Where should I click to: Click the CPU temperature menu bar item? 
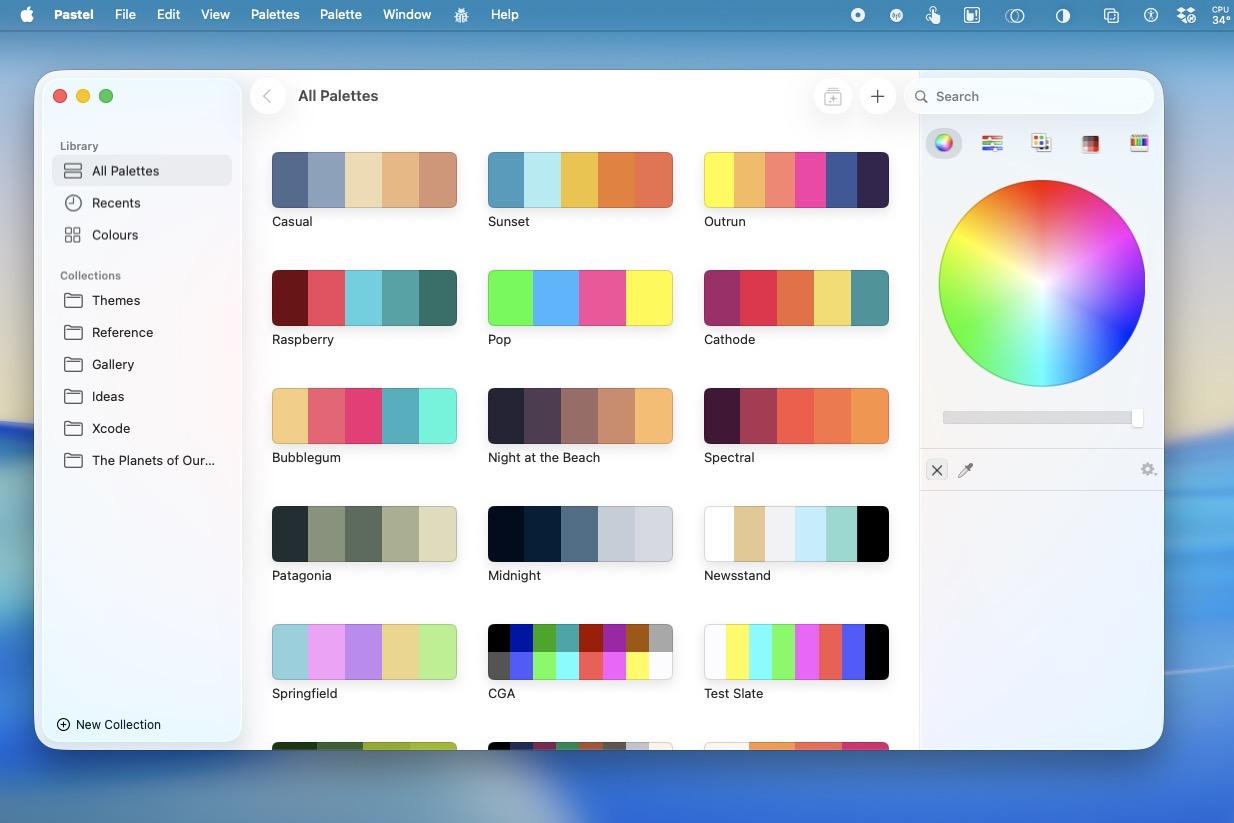pos(1221,15)
